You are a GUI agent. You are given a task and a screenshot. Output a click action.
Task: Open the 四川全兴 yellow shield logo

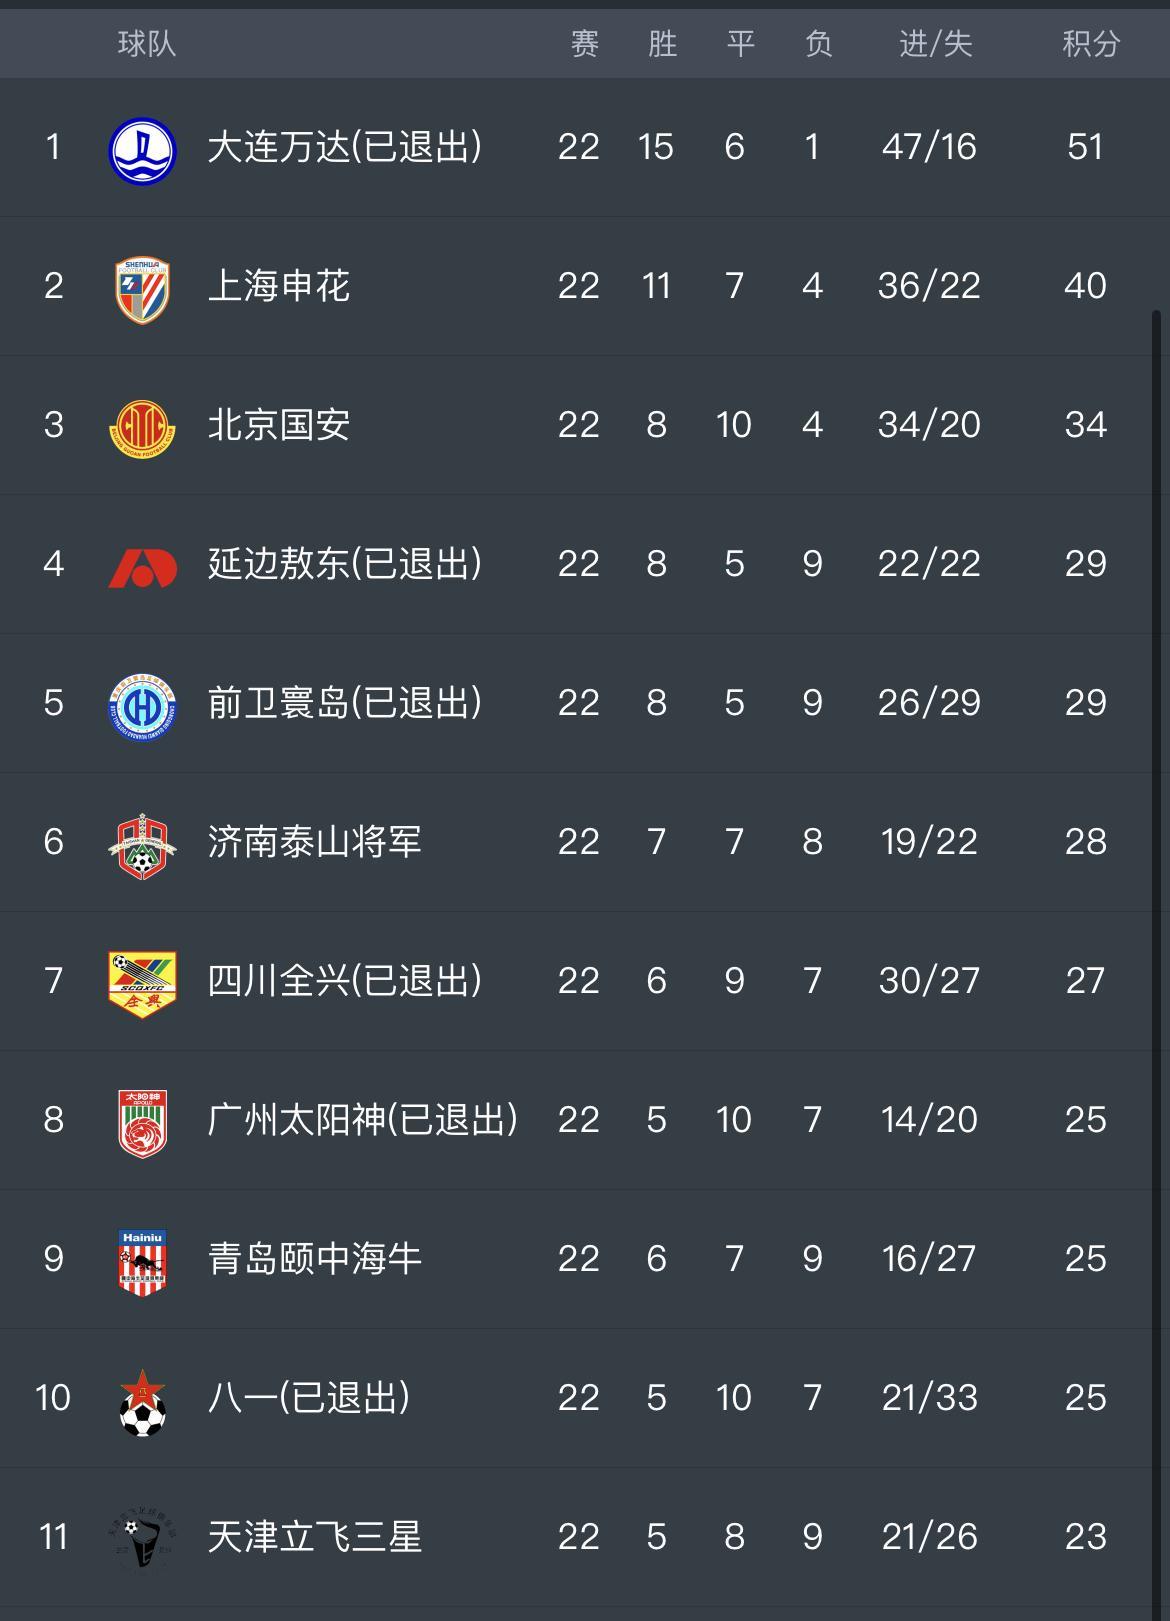point(142,984)
